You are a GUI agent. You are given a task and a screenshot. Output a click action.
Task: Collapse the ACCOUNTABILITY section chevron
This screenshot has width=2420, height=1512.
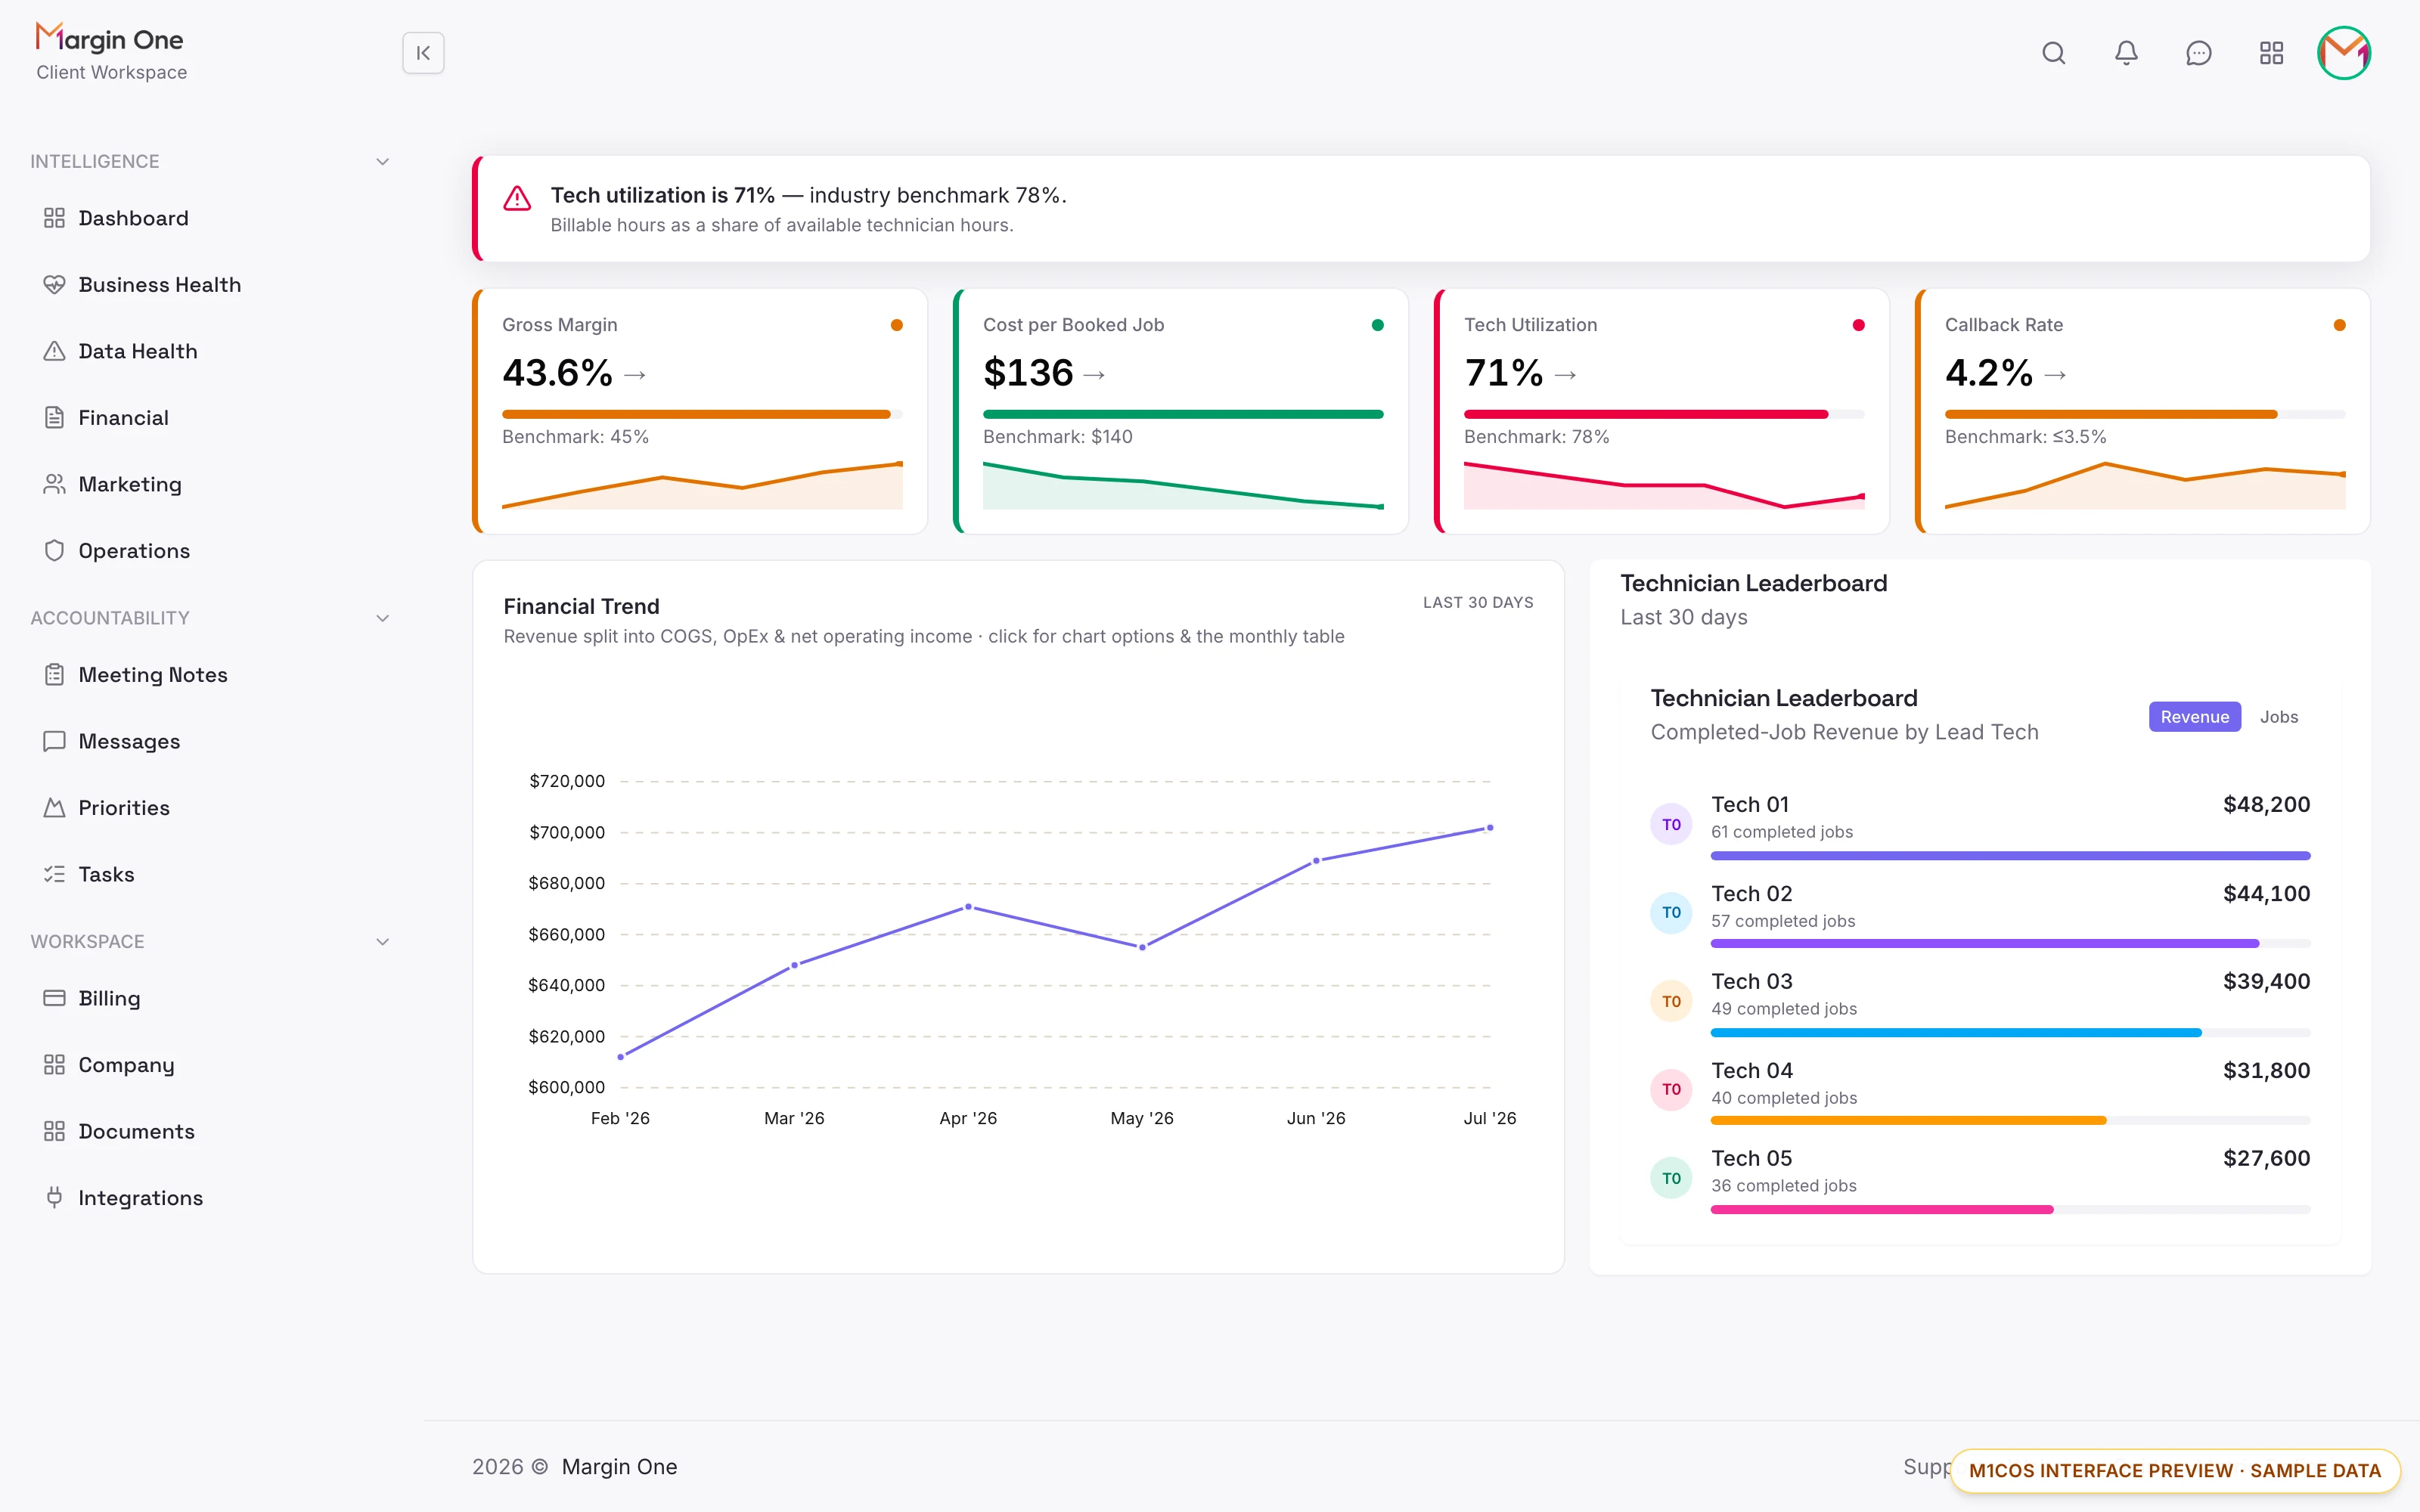(x=382, y=618)
